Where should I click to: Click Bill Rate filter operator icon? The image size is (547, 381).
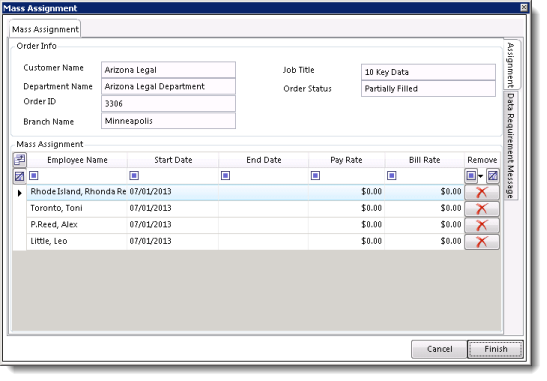[392, 175]
